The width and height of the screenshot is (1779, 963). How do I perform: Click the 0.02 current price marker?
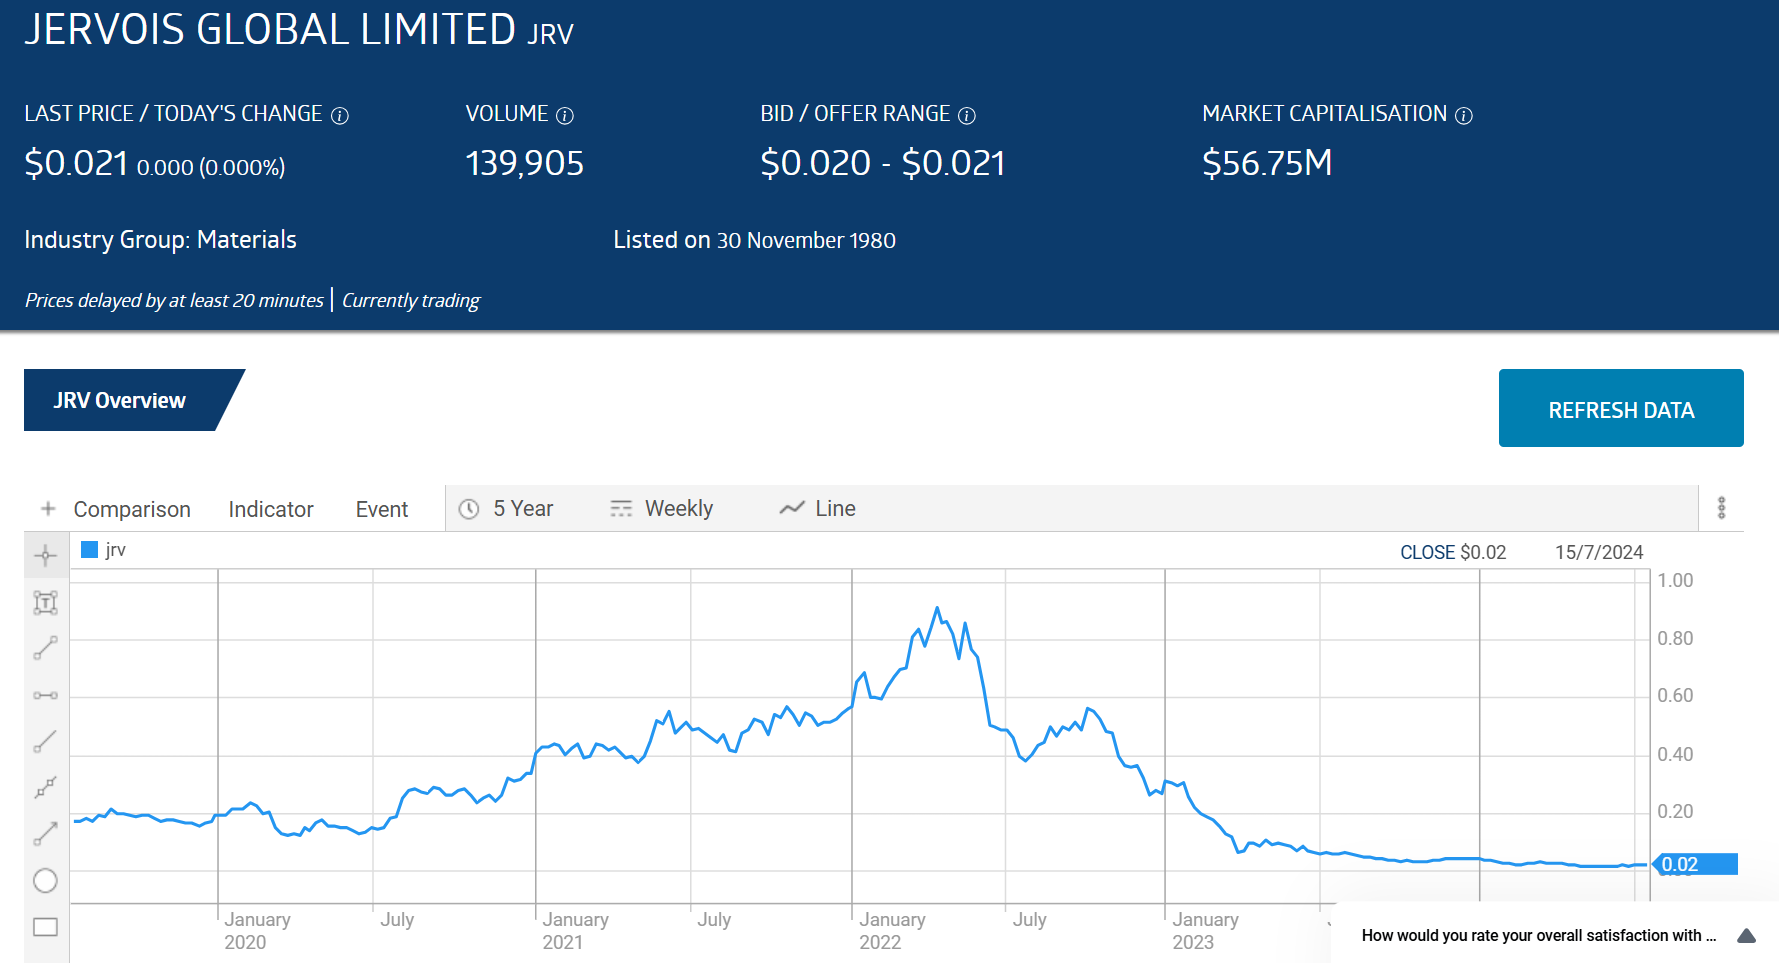coord(1696,864)
